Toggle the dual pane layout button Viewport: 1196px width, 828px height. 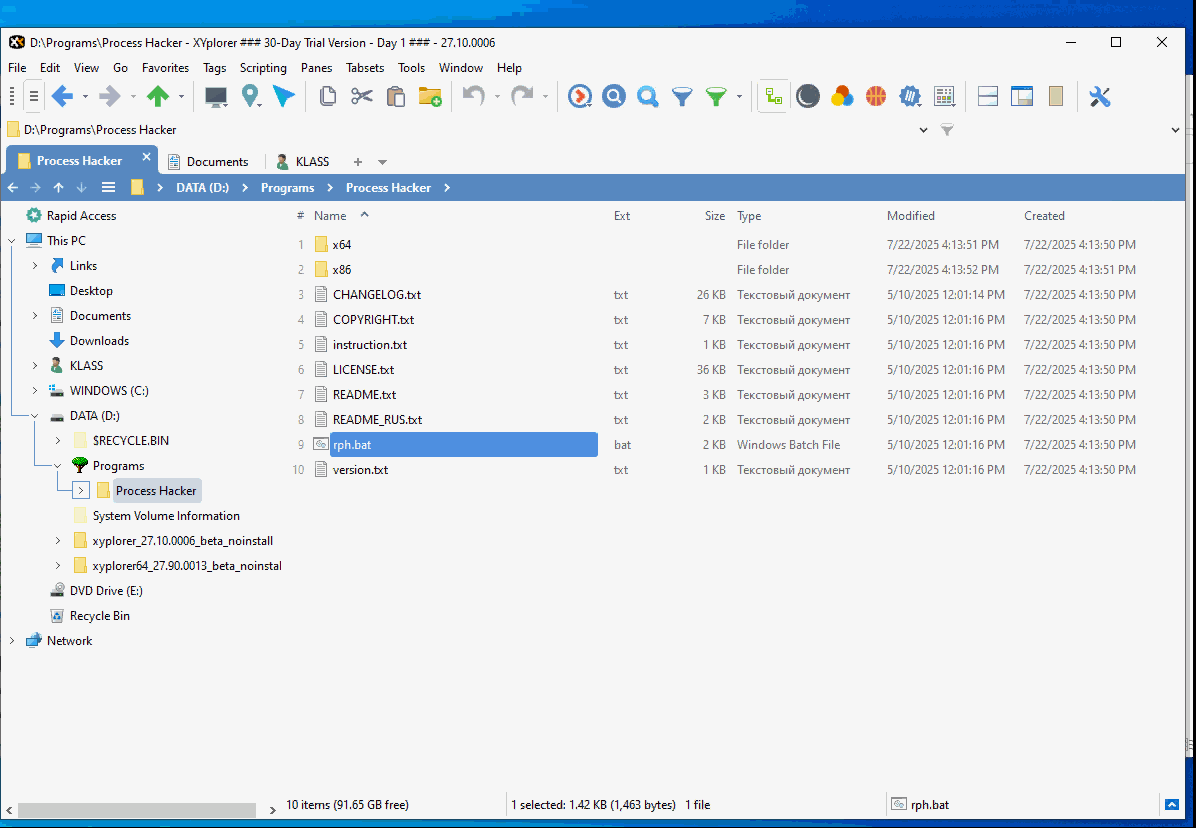pyautogui.click(x=988, y=97)
